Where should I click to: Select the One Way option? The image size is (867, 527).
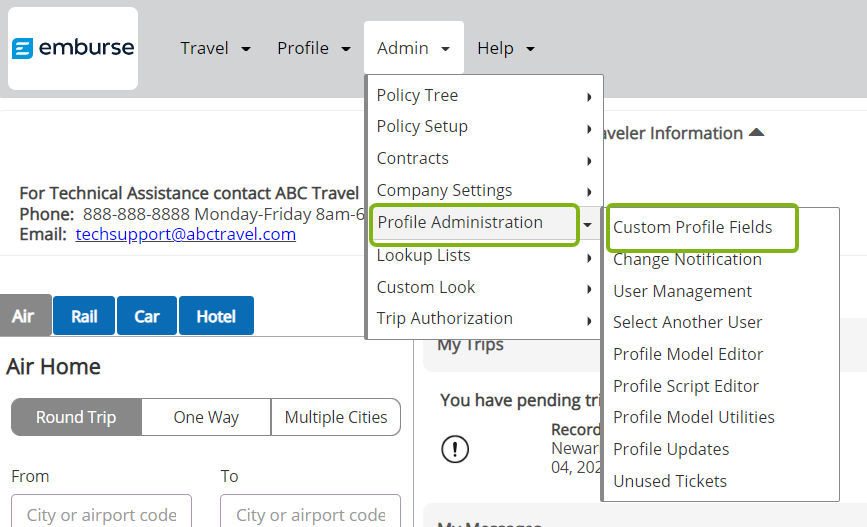coord(206,417)
